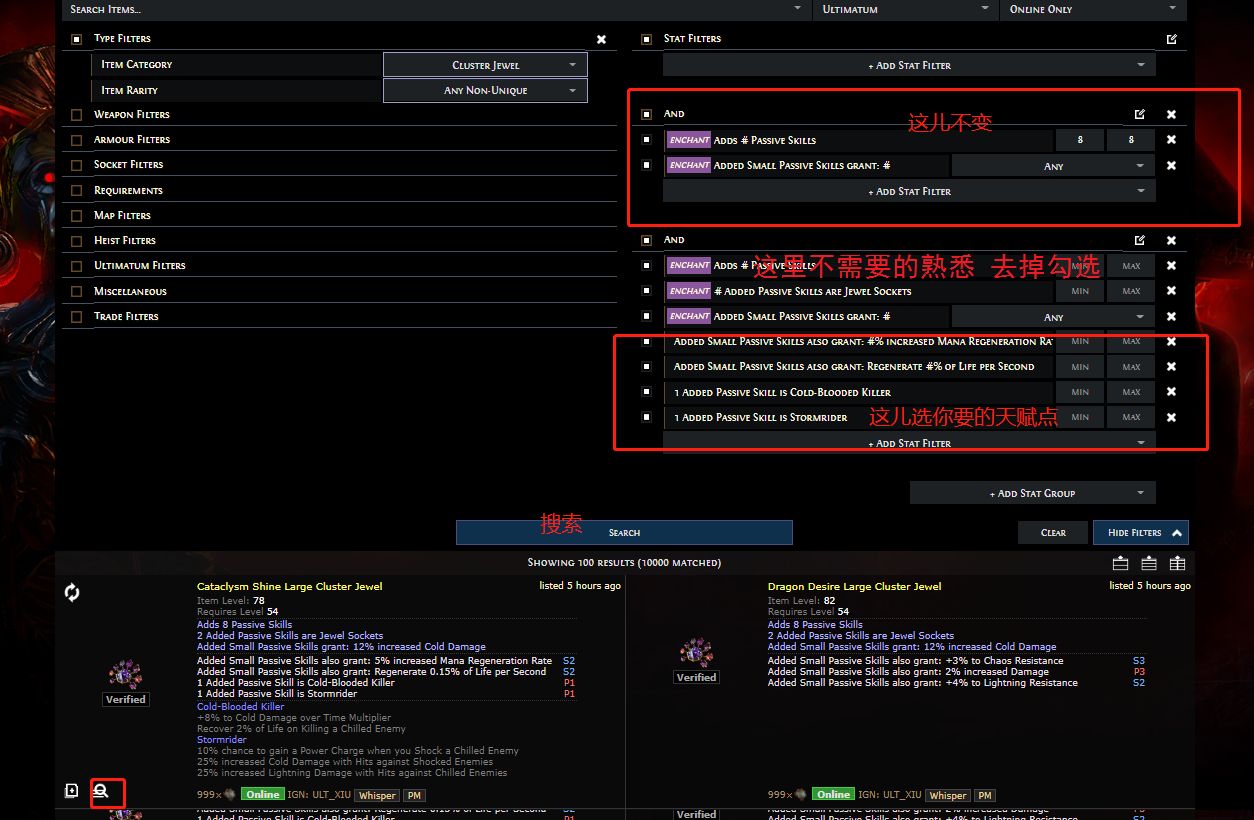Viewport: 1254px width, 820px height.
Task: Toggle the Type Filters checkbox
Action: click(77, 40)
